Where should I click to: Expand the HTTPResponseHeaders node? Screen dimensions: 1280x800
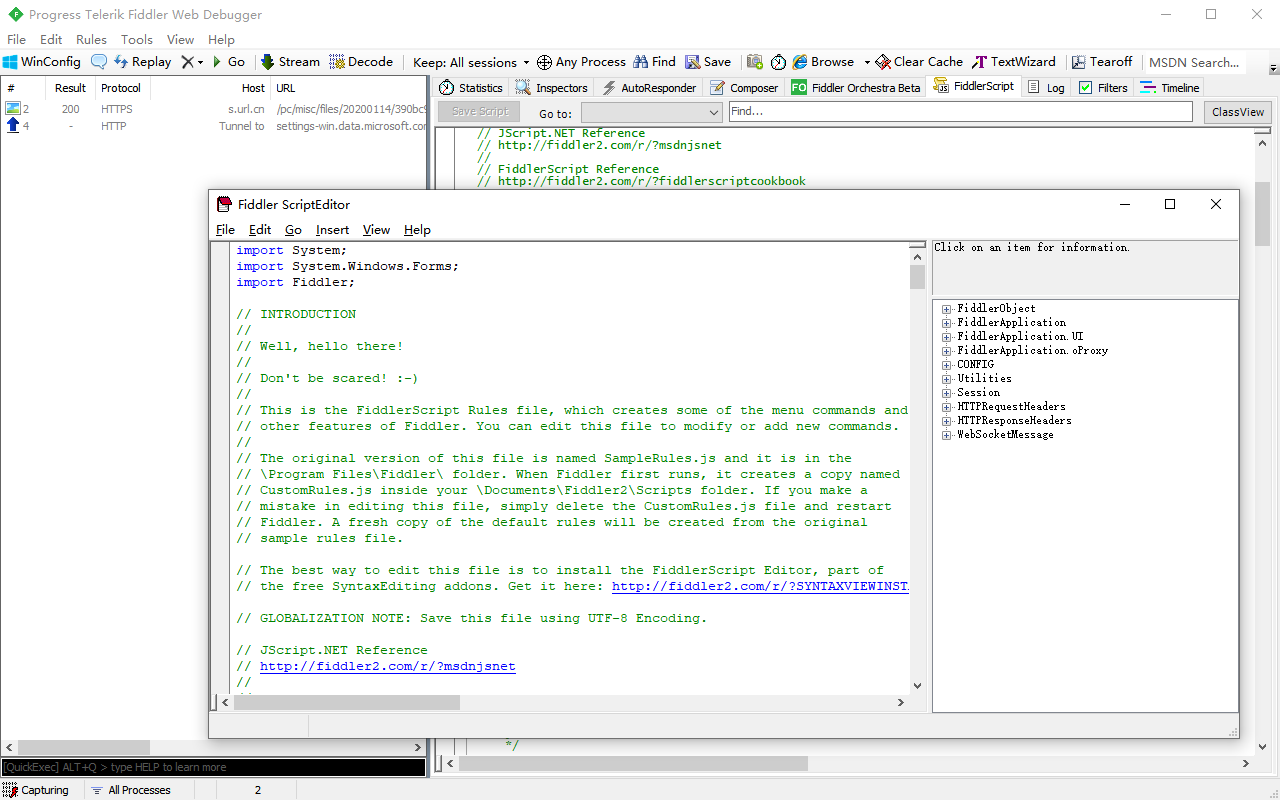(x=946, y=421)
